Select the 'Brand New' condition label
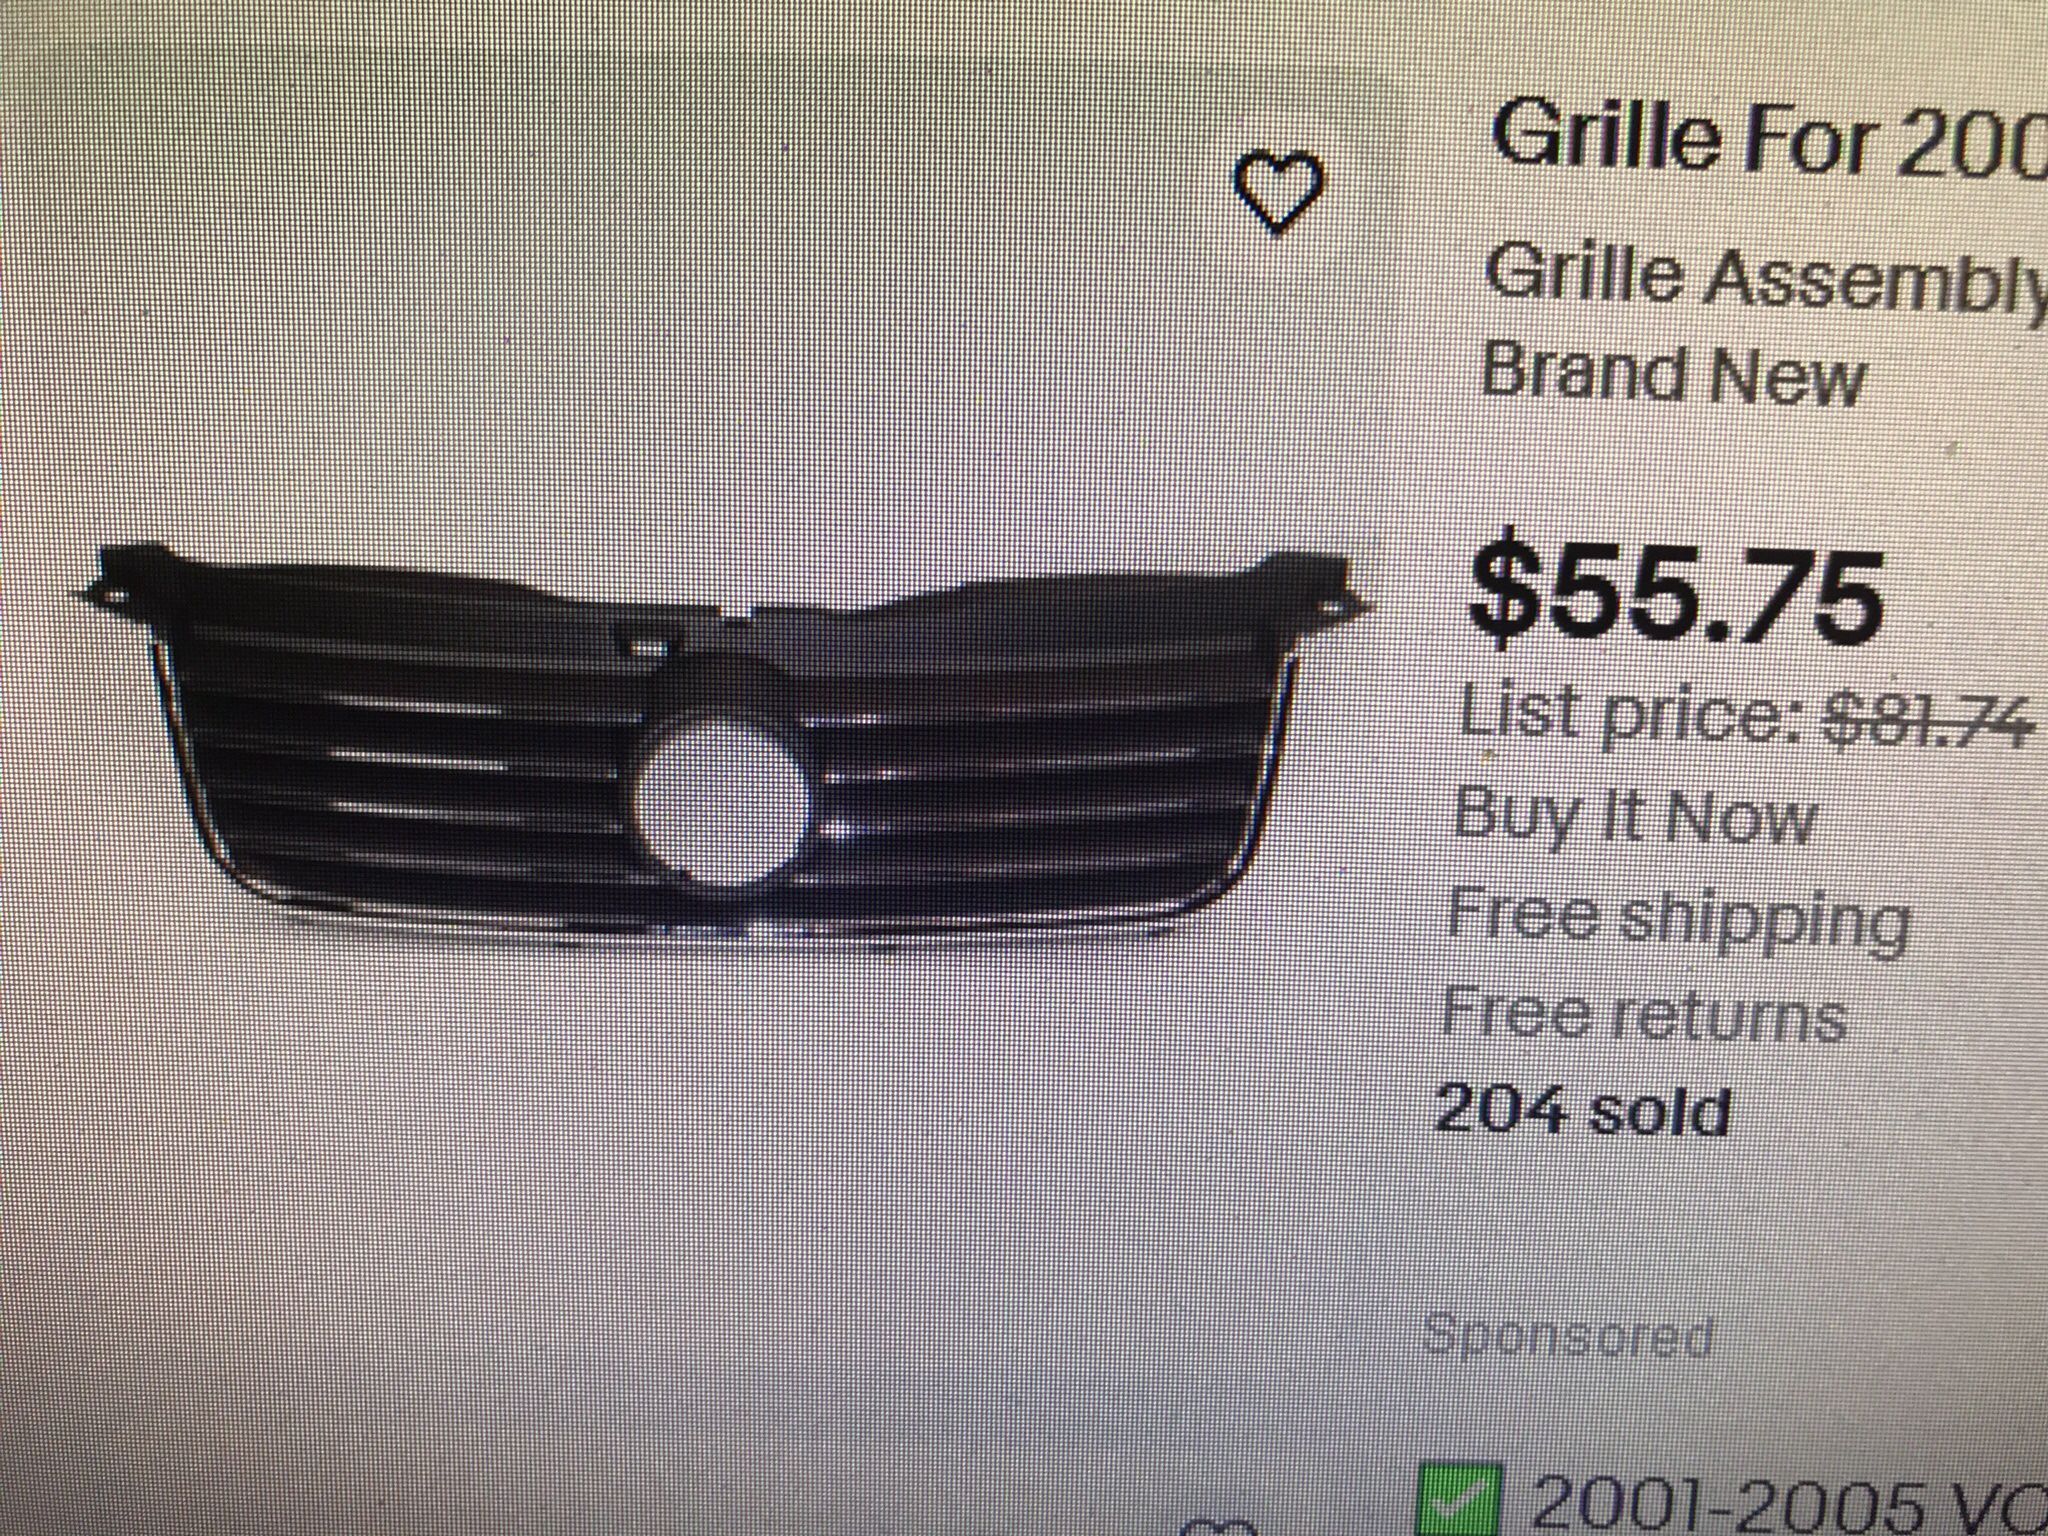 (x=1673, y=373)
